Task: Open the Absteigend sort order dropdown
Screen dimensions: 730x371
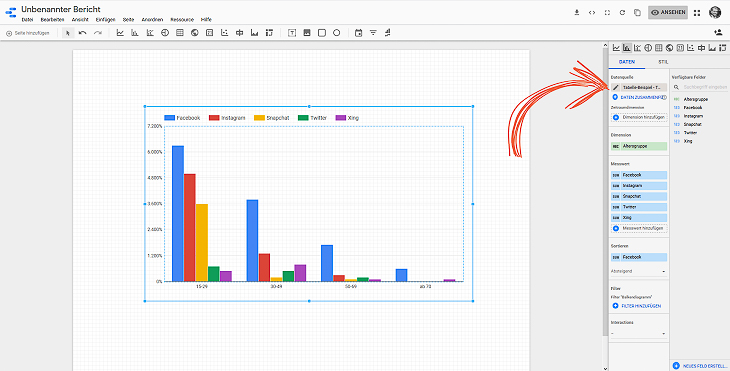Action: (x=638, y=271)
